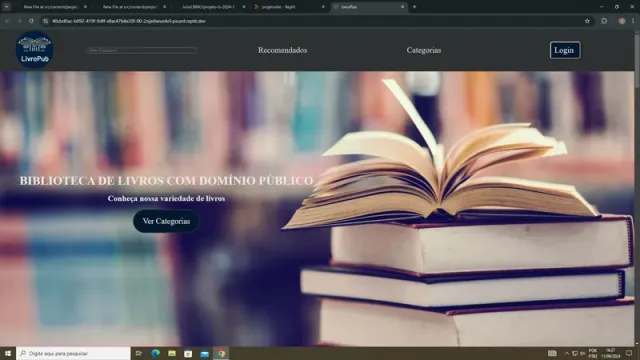The width and height of the screenshot is (640, 360).
Task: Click the Login button
Action: pos(565,50)
